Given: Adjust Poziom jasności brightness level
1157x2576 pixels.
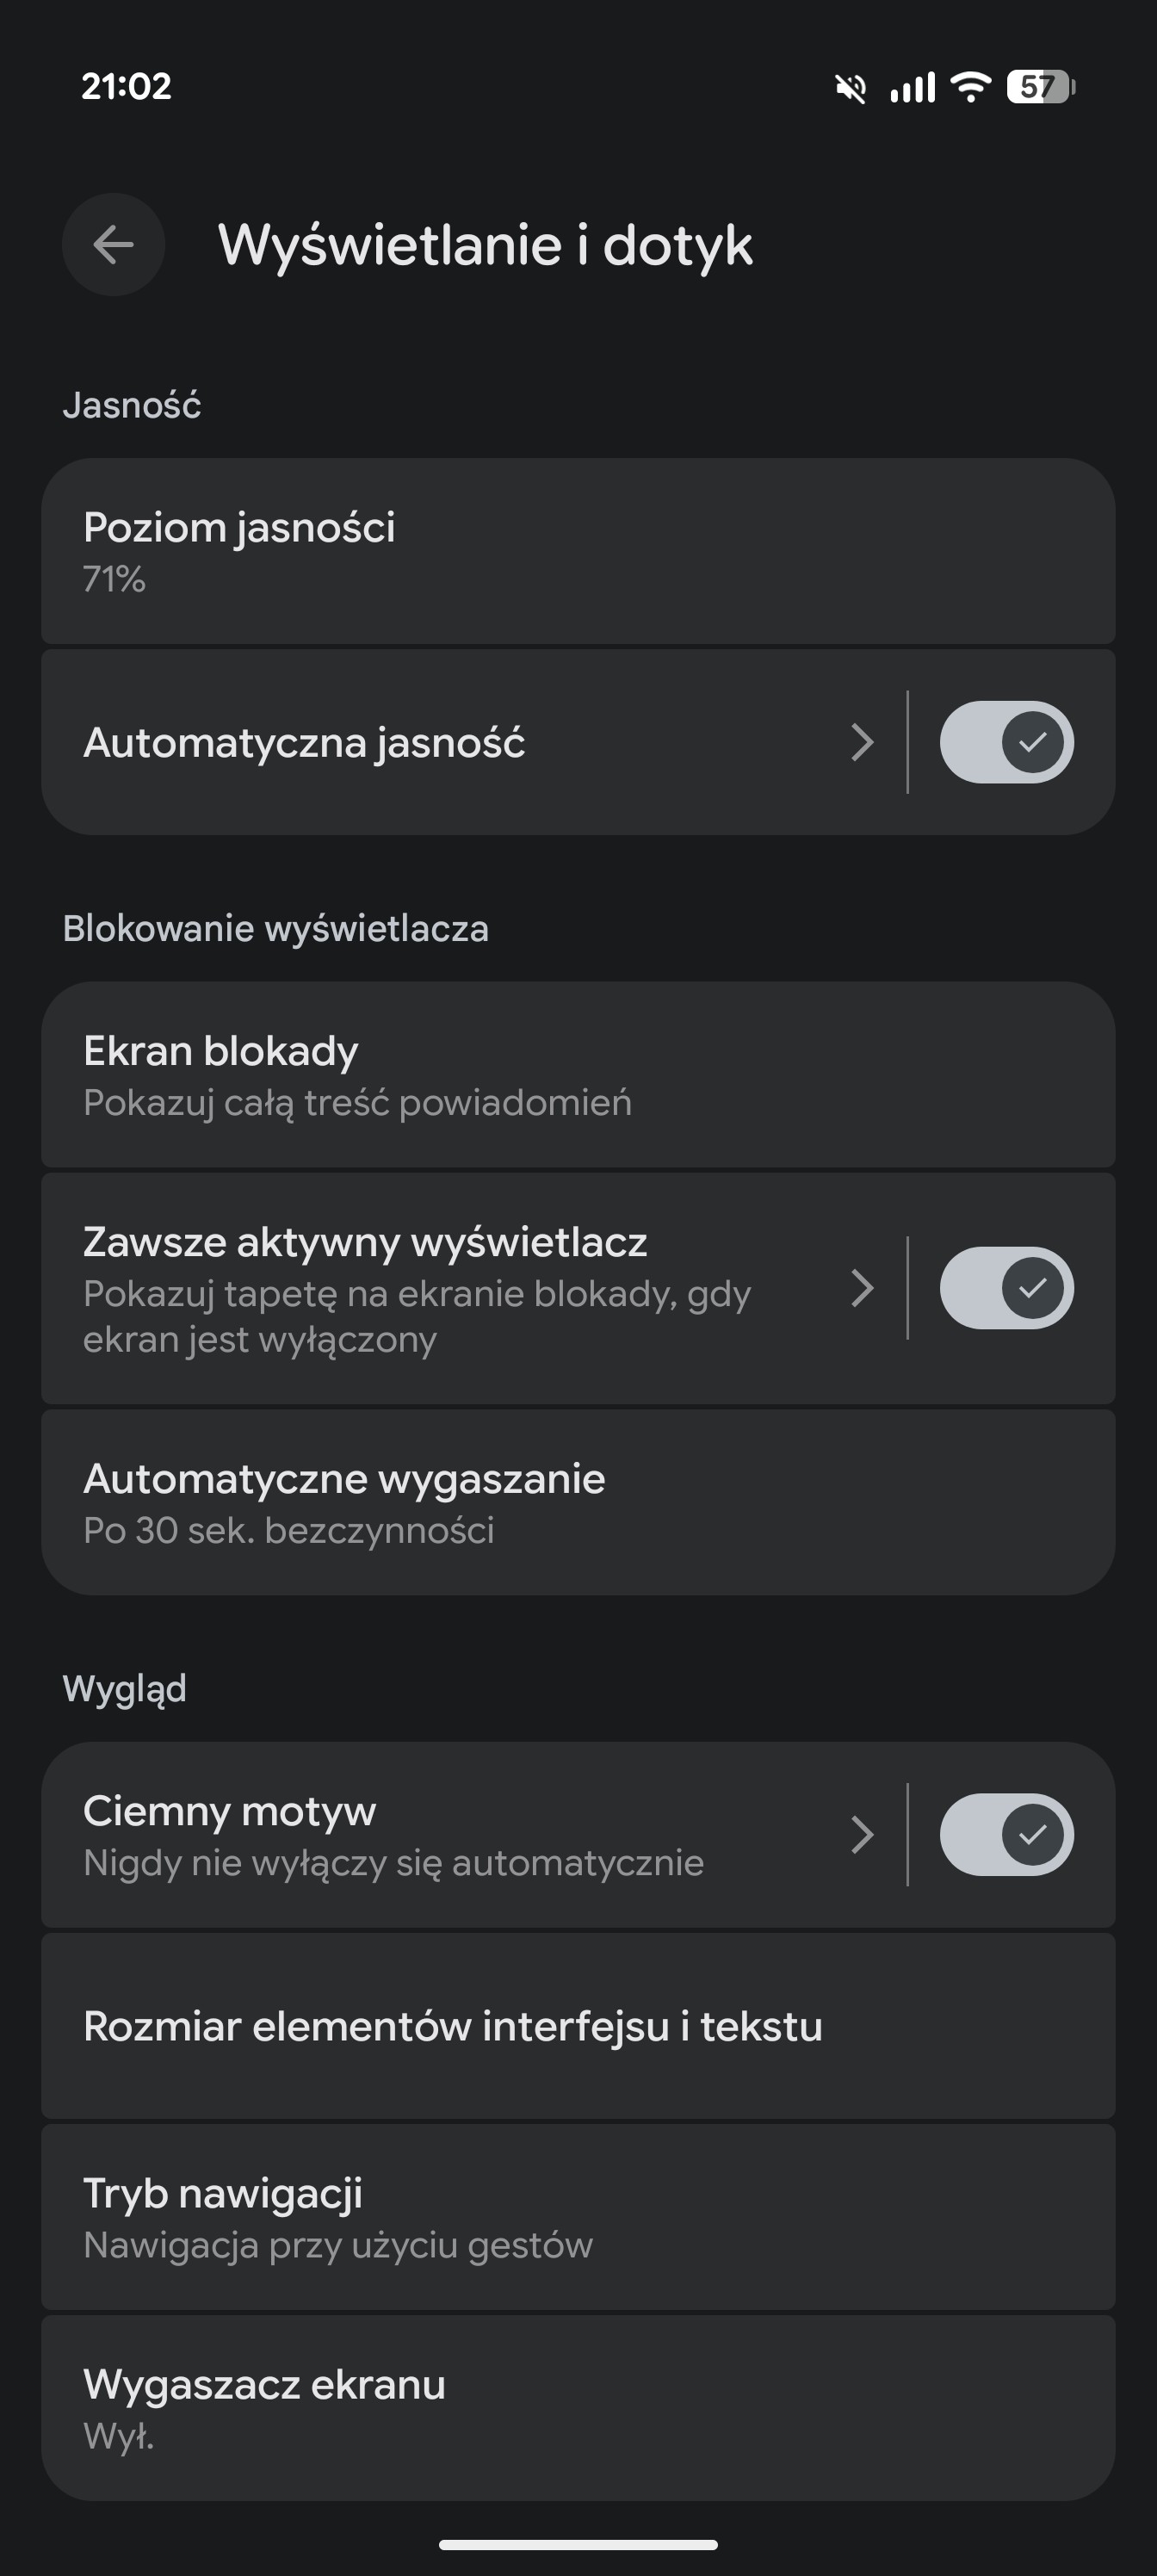Looking at the screenshot, I should [578, 551].
